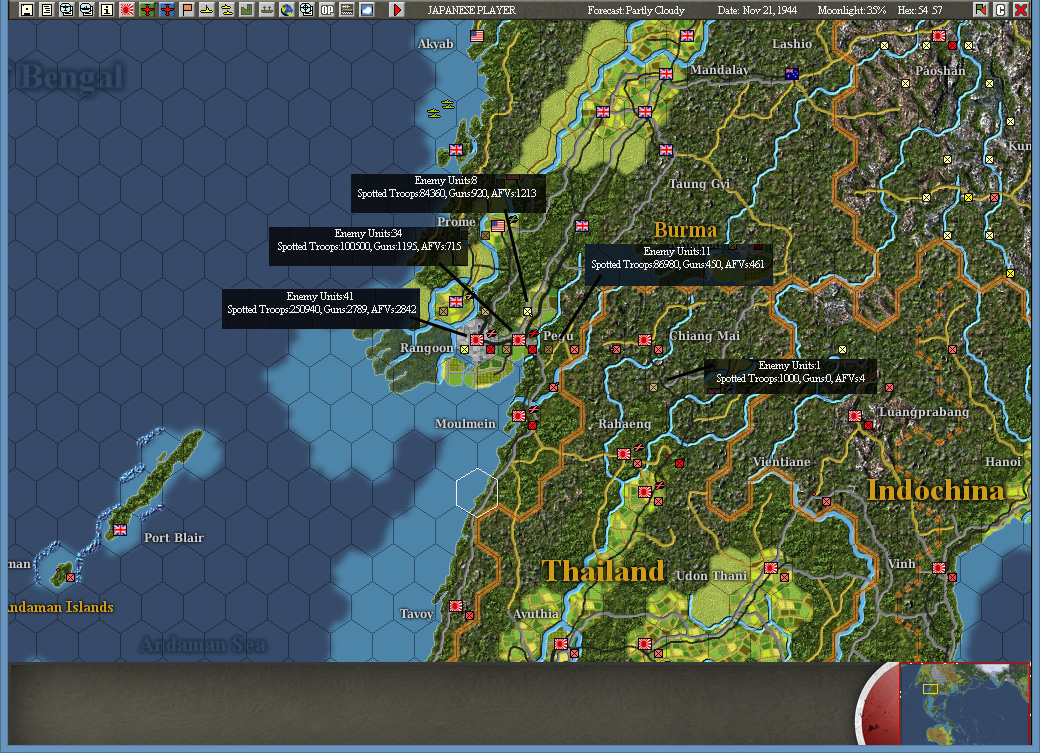This screenshot has width=1040, height=753.
Task: Click the Mandalay city label
Action: pyautogui.click(x=719, y=70)
